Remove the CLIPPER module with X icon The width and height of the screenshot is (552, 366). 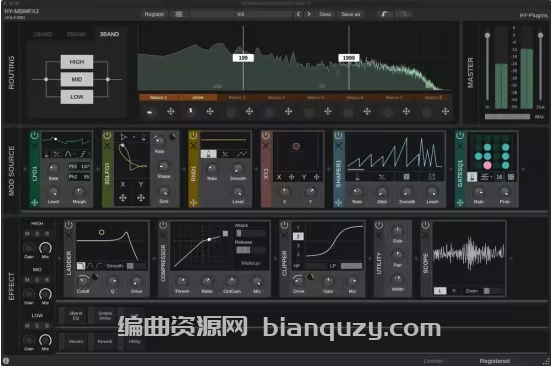pyautogui.click(x=284, y=235)
